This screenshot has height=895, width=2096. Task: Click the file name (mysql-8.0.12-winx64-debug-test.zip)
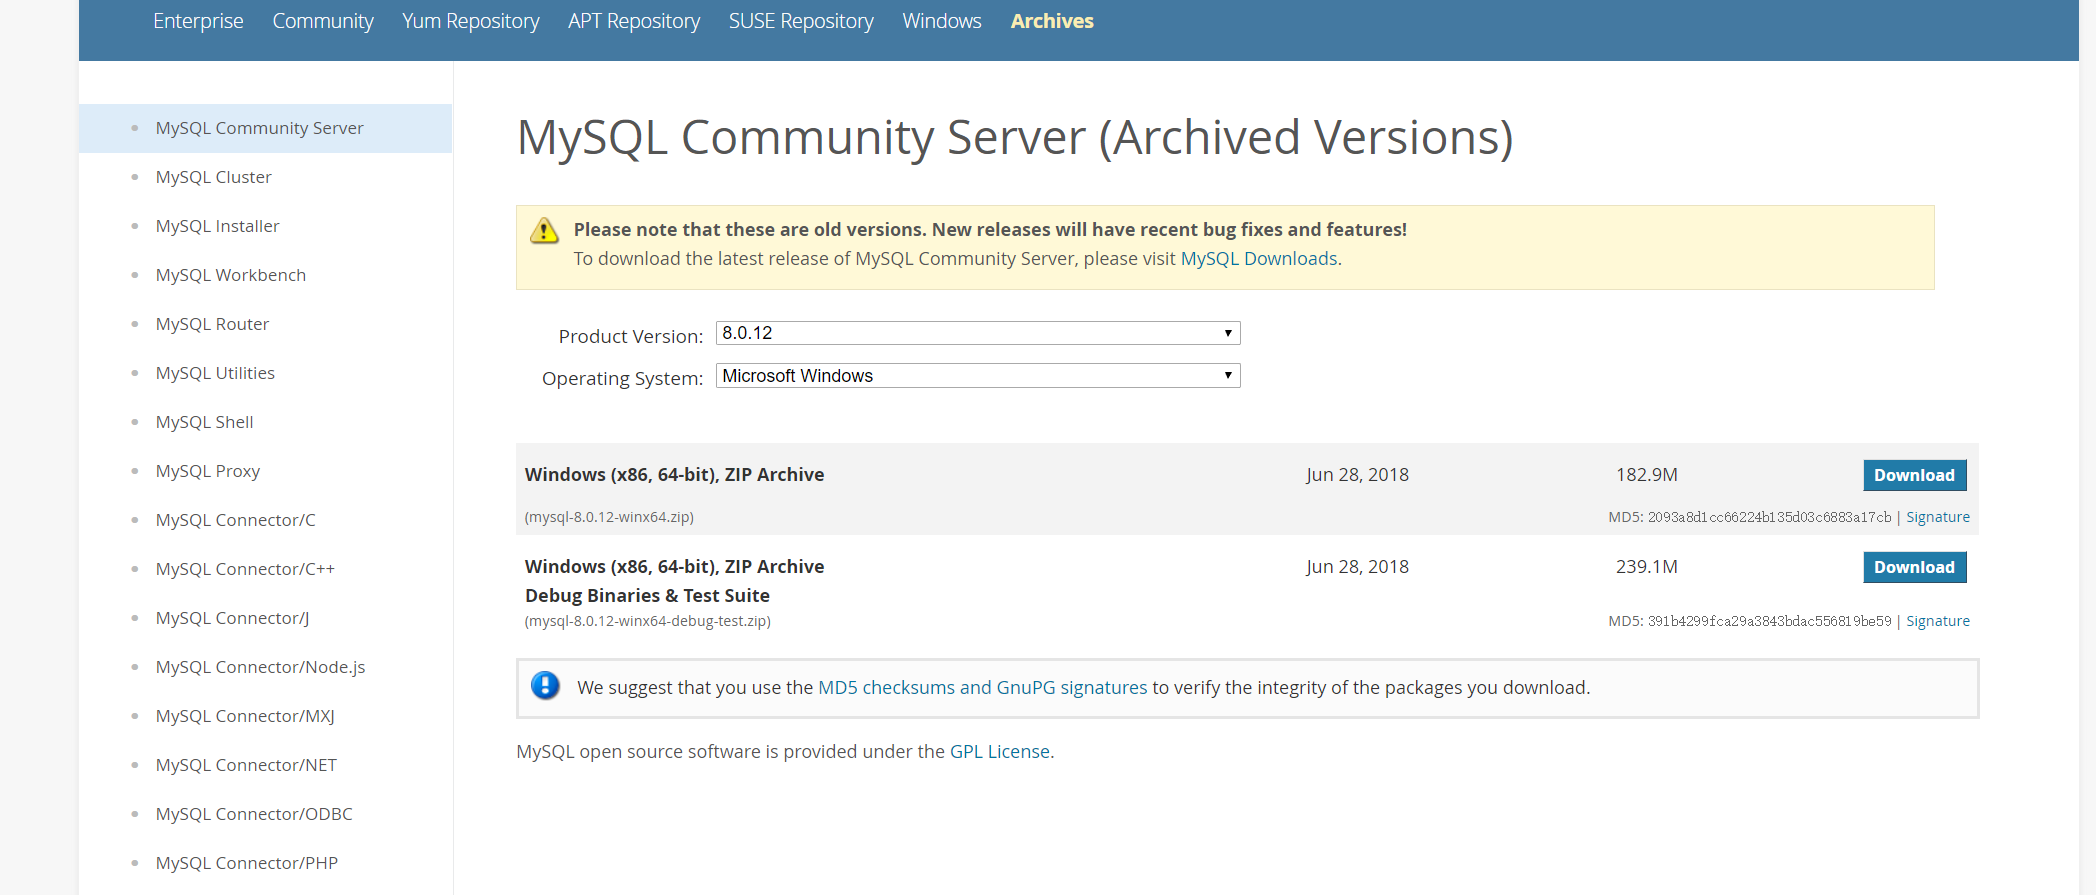647,621
